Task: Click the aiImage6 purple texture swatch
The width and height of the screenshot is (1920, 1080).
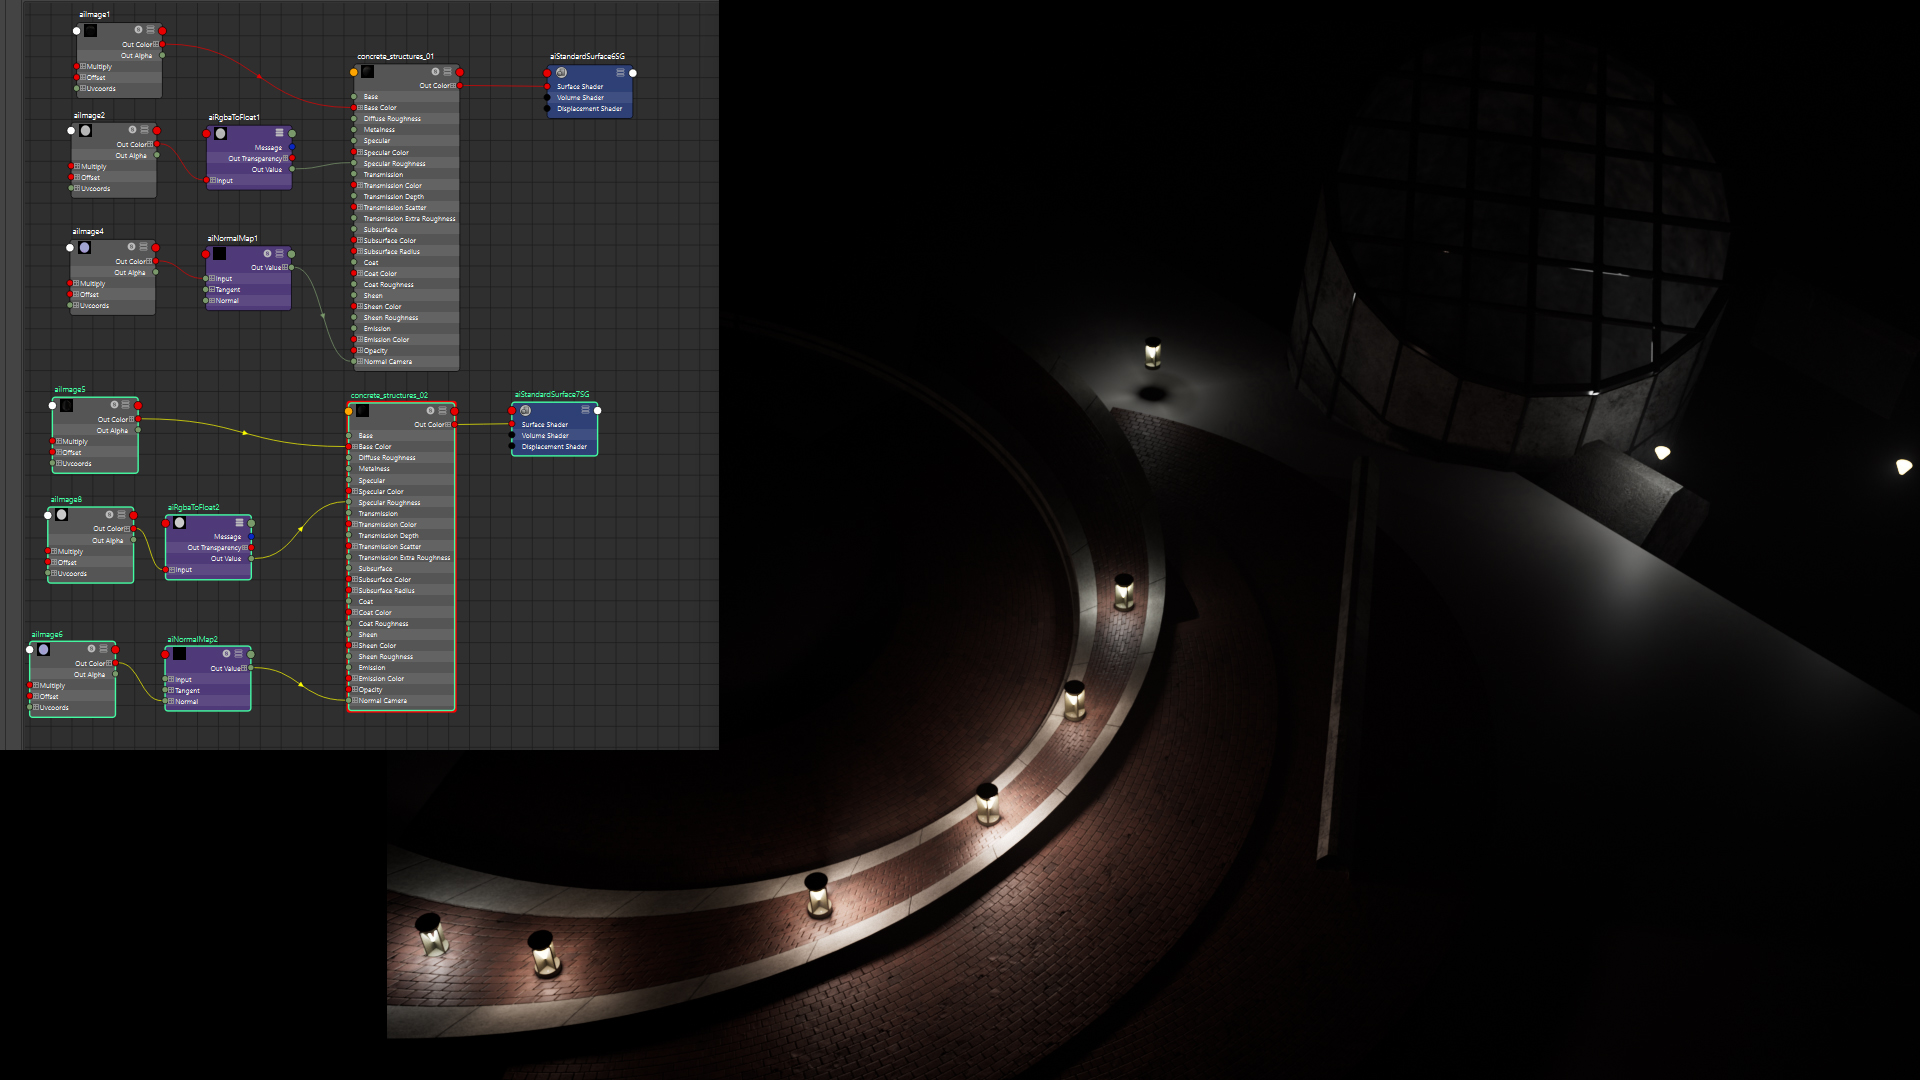Action: (x=43, y=648)
